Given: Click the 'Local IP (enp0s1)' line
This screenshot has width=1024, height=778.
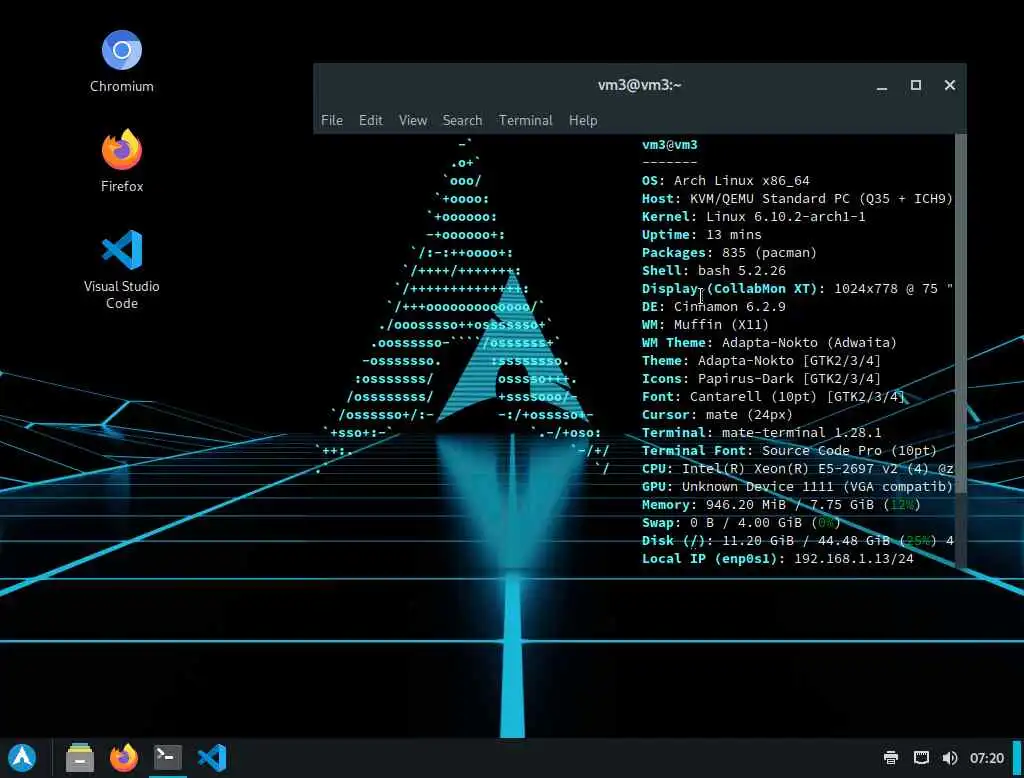Looking at the screenshot, I should click(x=777, y=559).
